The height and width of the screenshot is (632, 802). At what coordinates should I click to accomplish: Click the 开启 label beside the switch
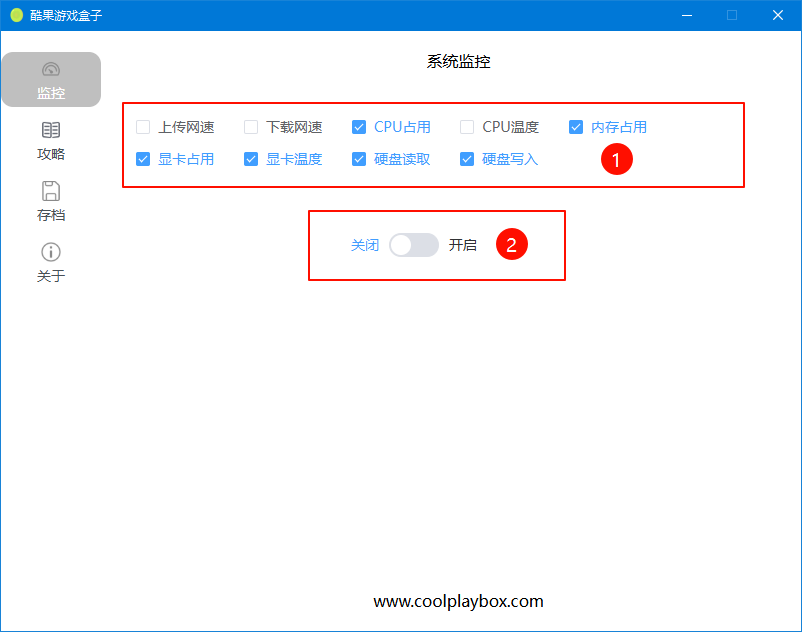463,245
